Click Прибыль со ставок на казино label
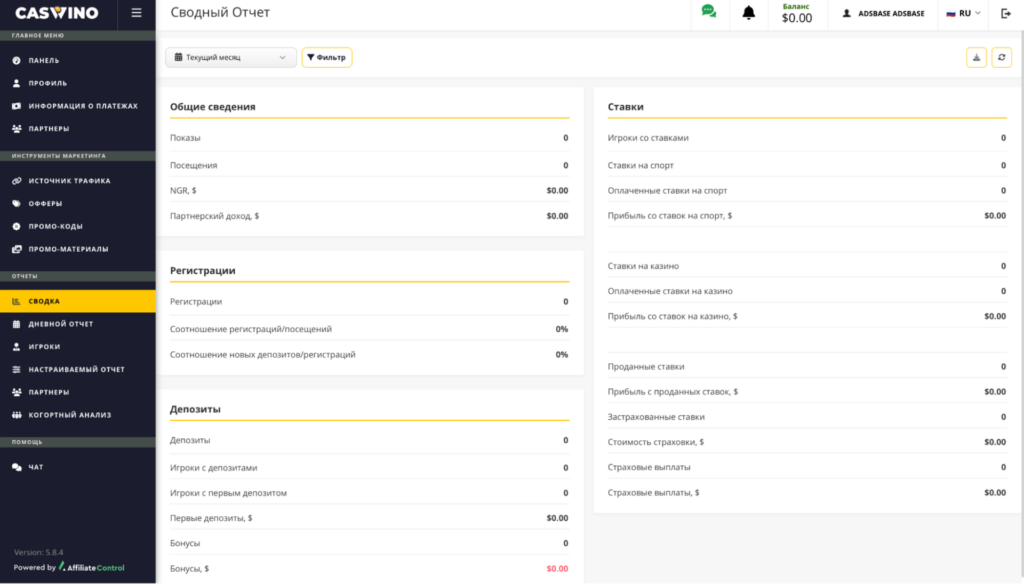 pos(673,316)
